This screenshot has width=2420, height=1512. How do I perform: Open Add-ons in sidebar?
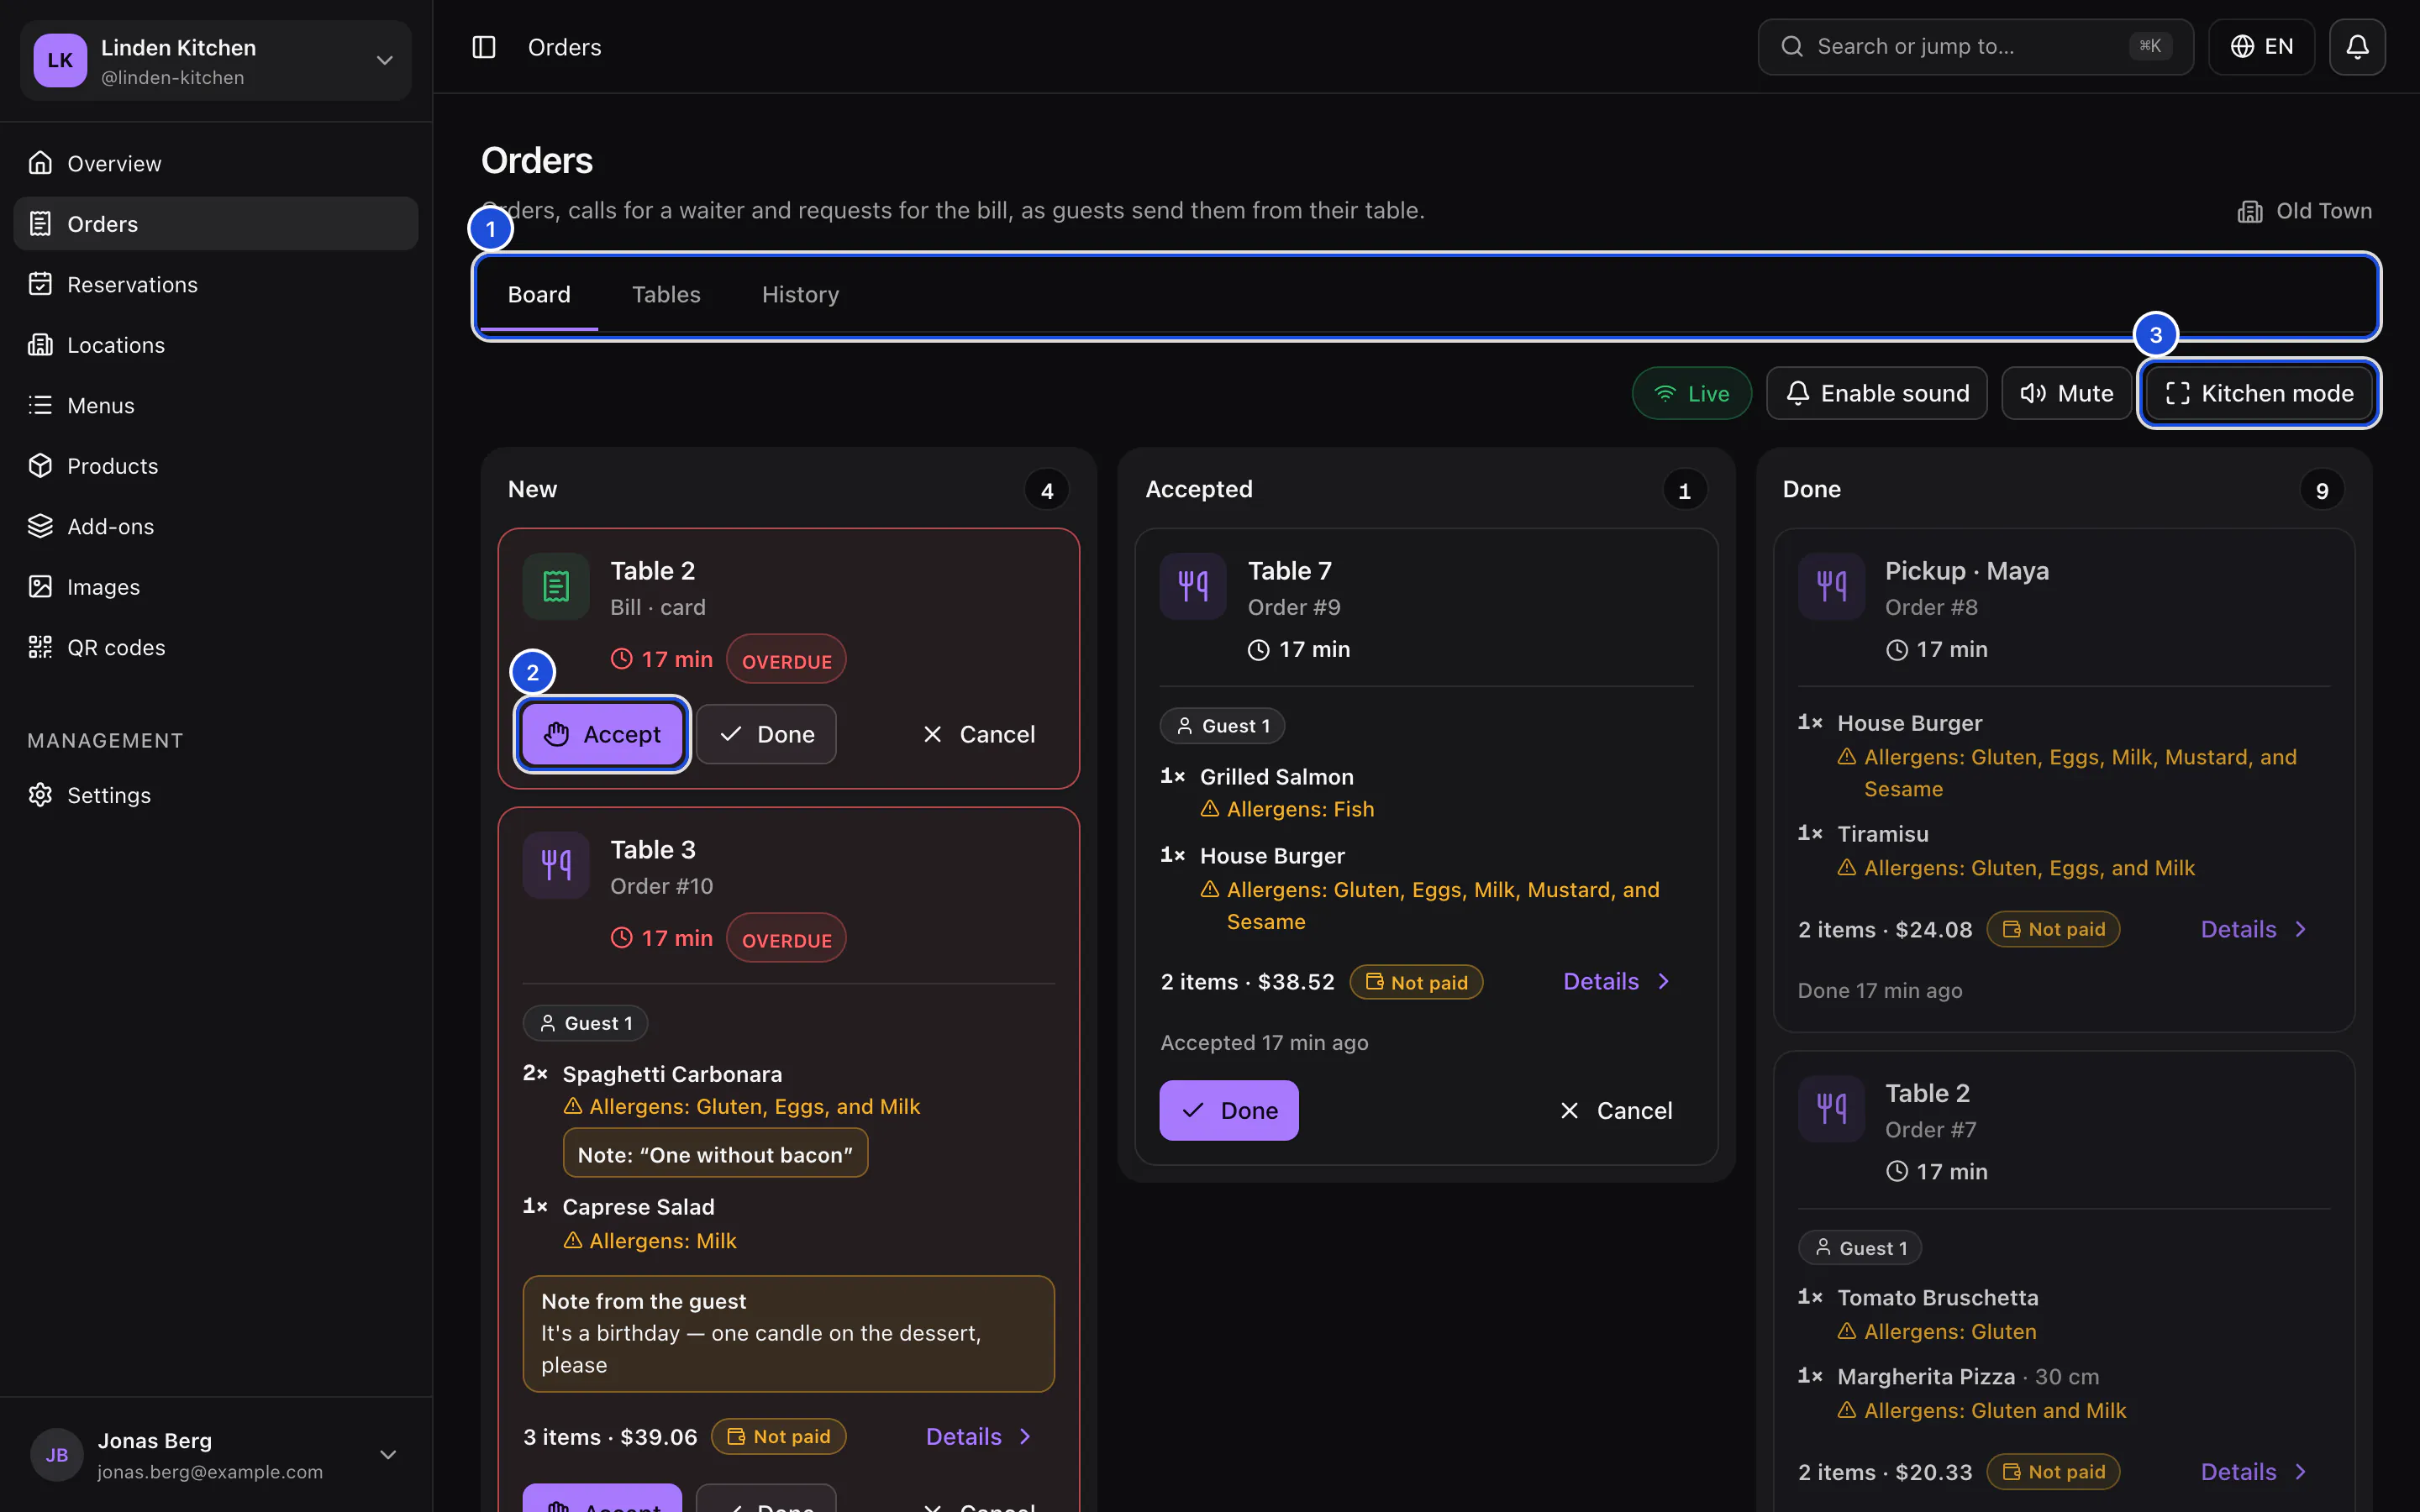pos(216,526)
